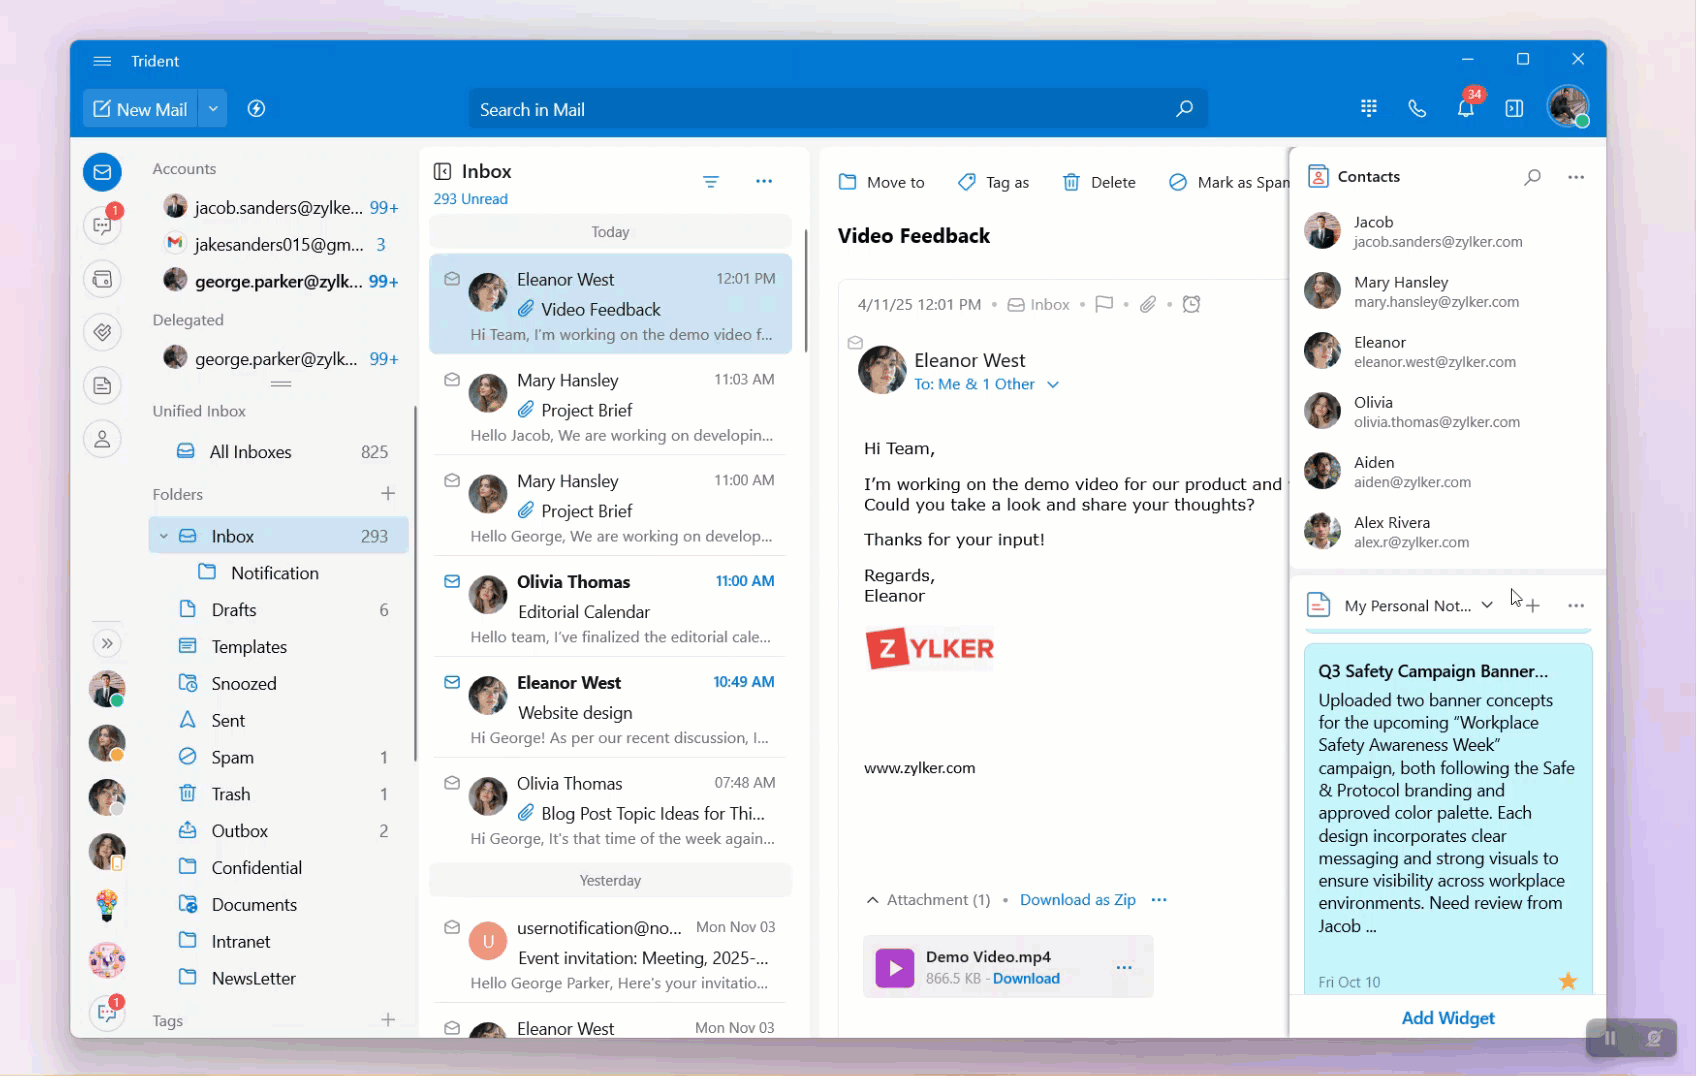Viewport: 1696px width, 1076px height.
Task: Click the Search in Mail field
Action: (838, 109)
